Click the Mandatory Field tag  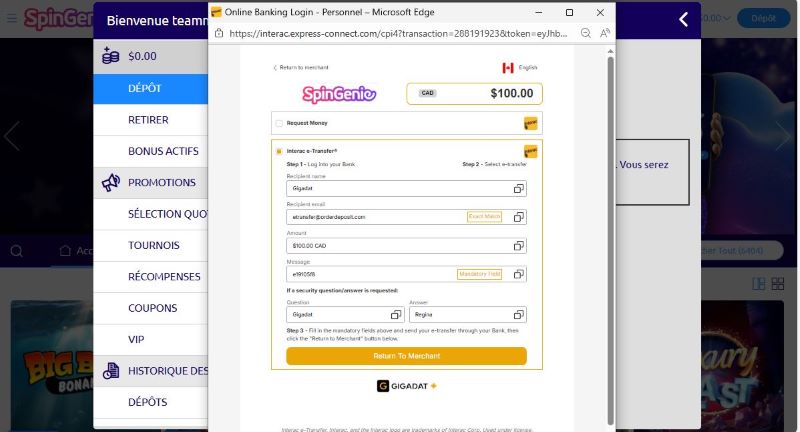click(479, 274)
